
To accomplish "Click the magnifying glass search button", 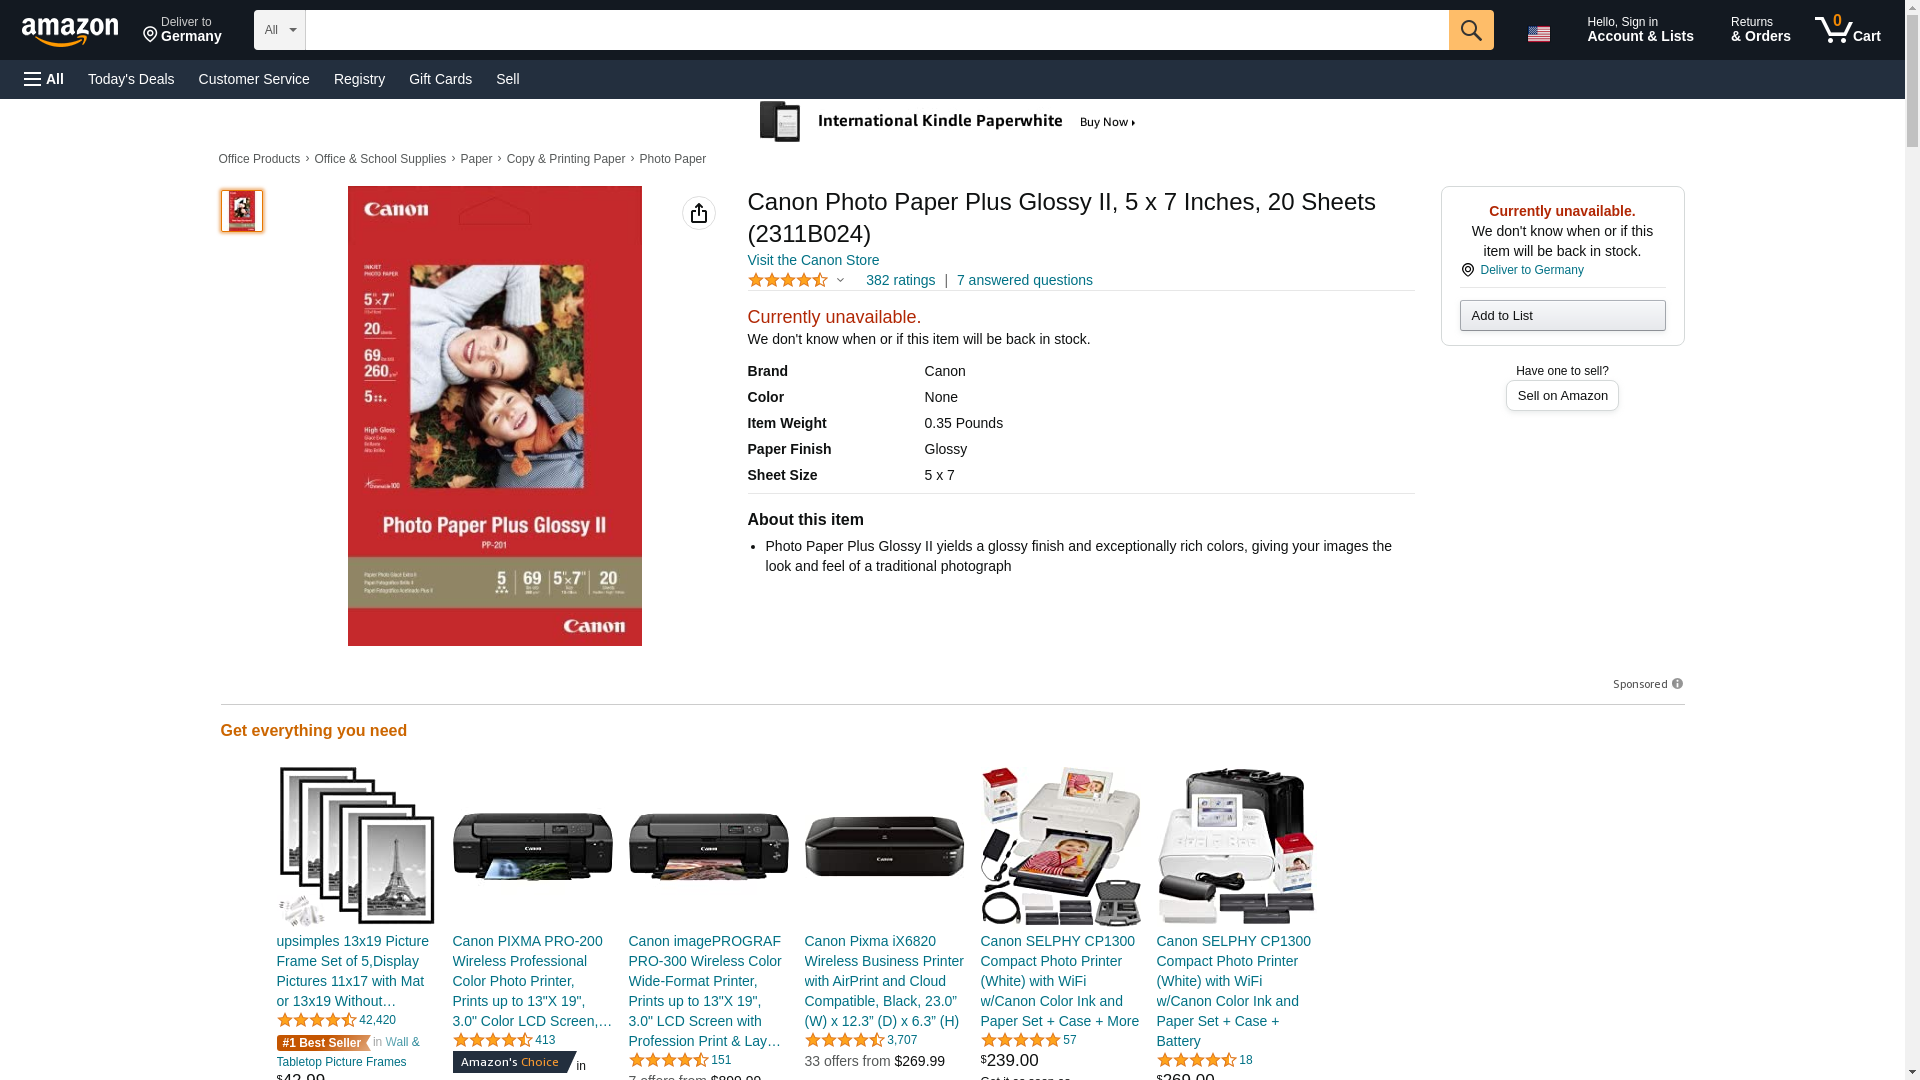I will tap(1471, 30).
